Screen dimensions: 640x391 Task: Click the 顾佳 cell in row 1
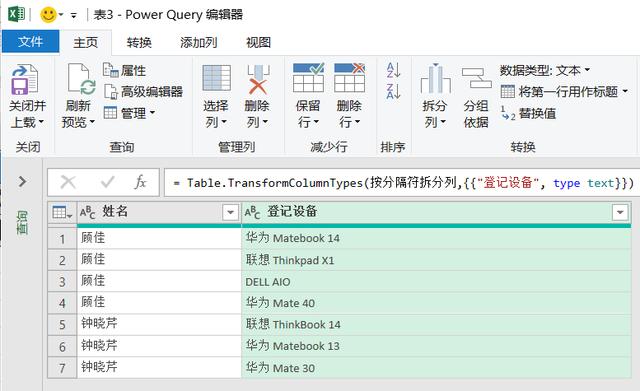[x=159, y=238]
